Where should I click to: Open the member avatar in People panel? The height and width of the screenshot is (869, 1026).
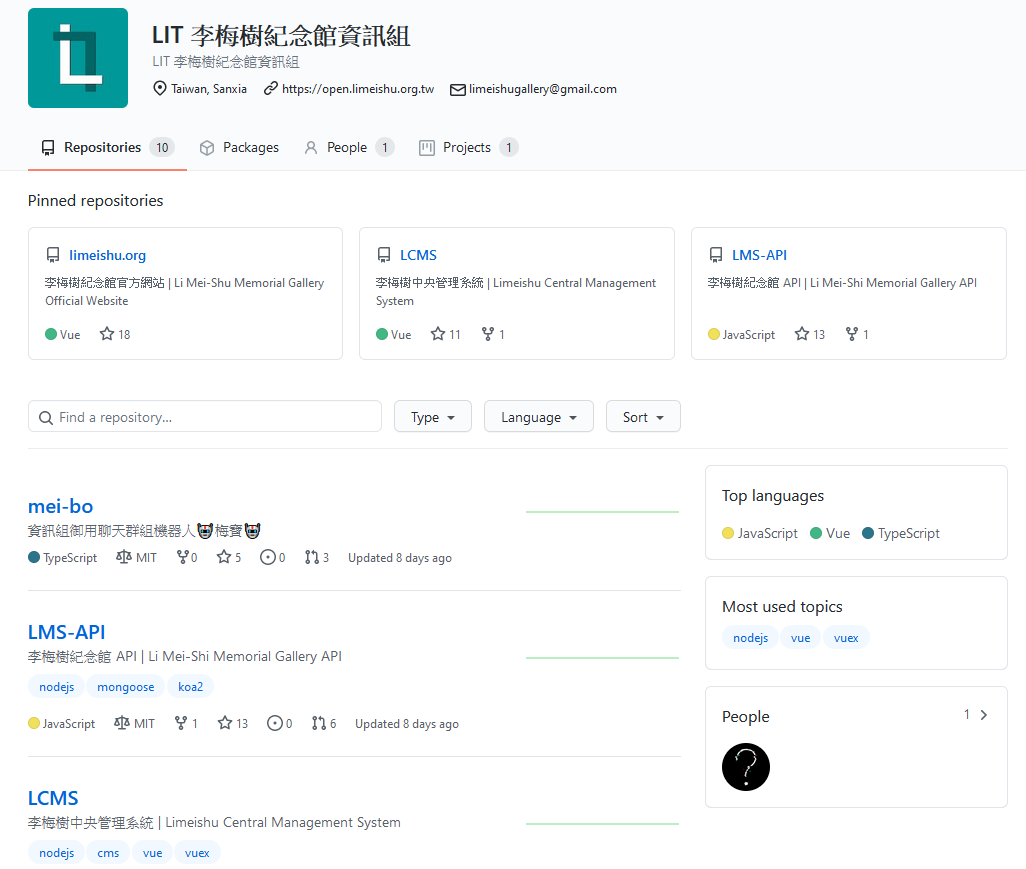point(746,767)
